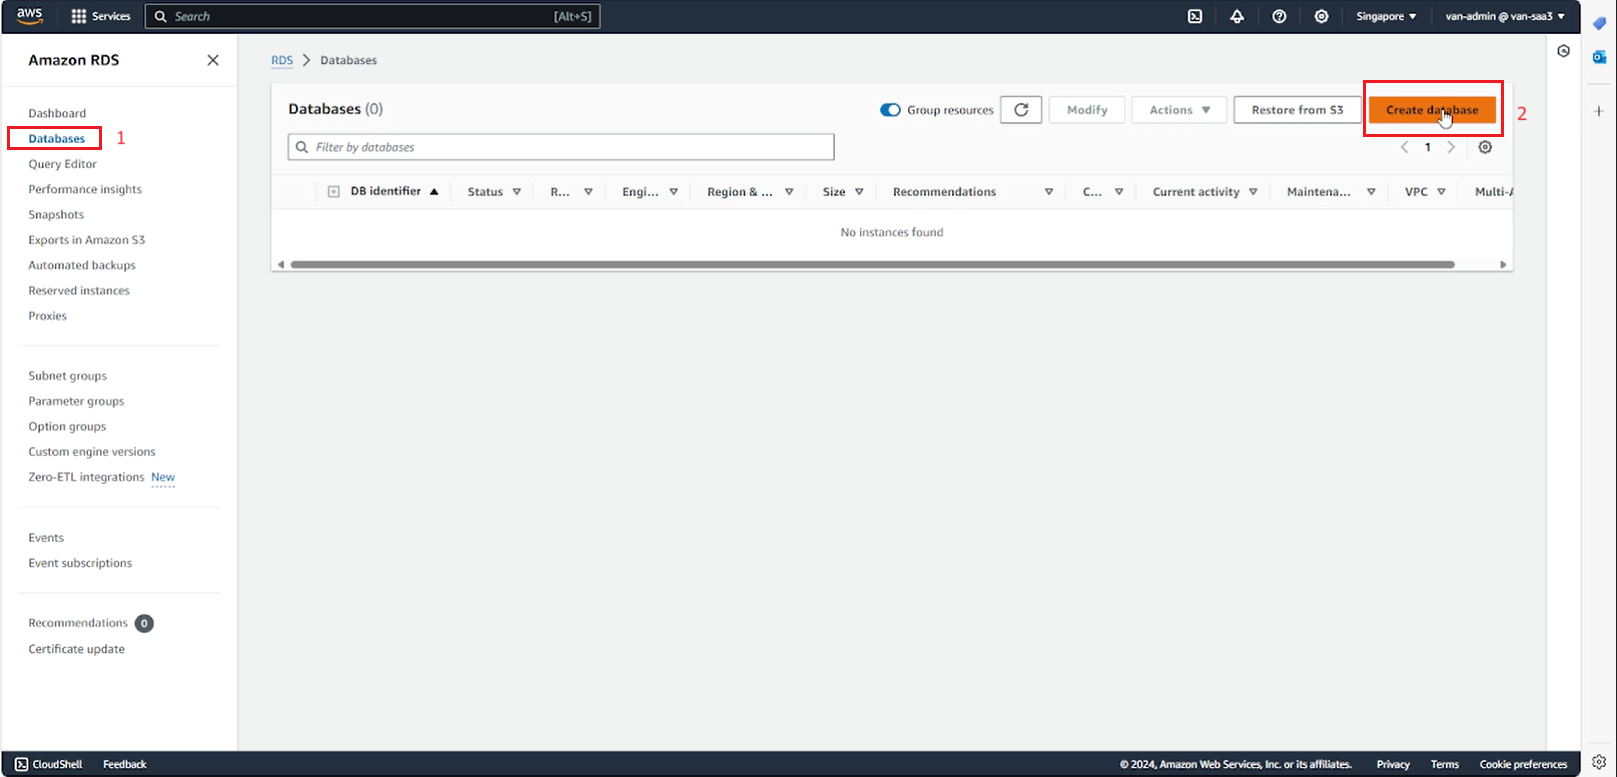The width and height of the screenshot is (1617, 777).
Task: Sort by the Maintenance column
Action: click(1331, 192)
